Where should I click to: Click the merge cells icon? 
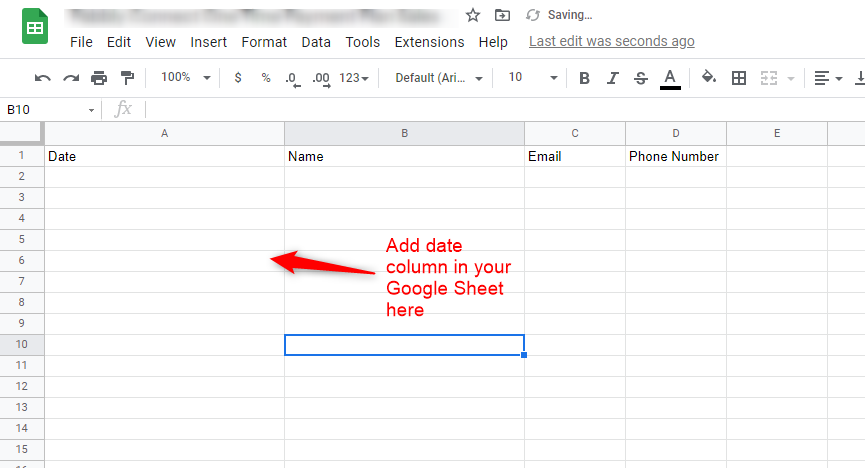(x=768, y=78)
